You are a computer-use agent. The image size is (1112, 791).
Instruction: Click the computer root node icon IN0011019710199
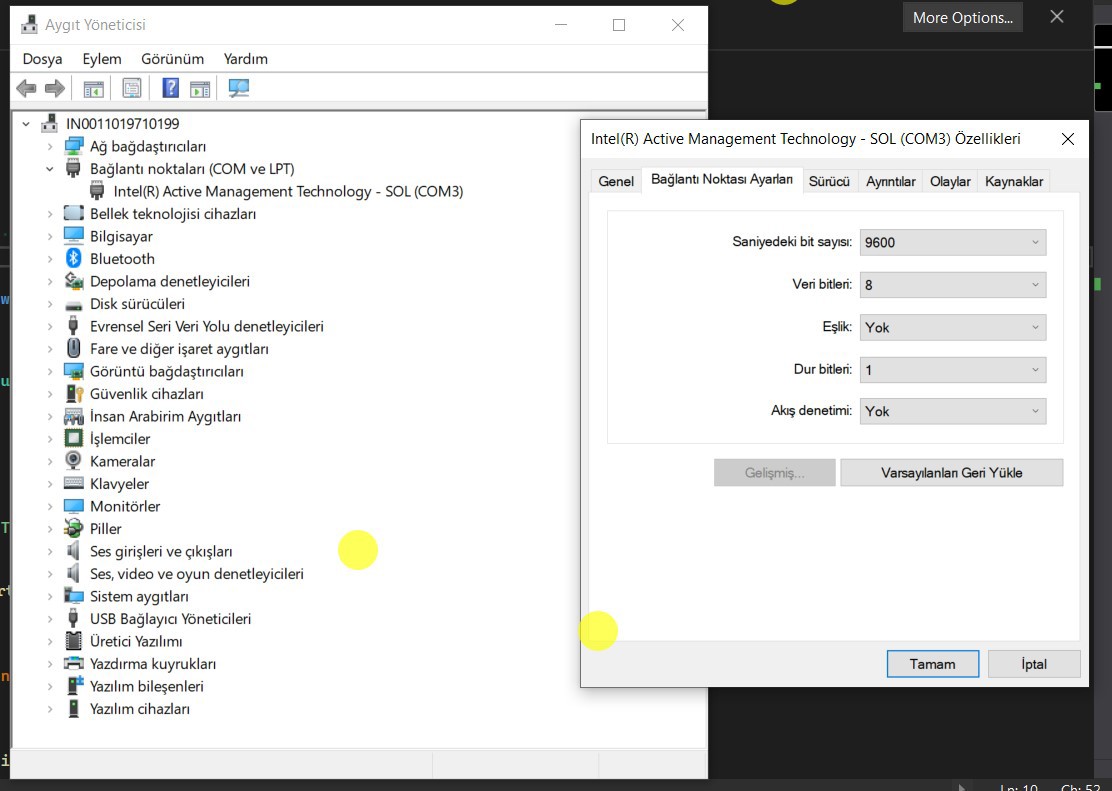(x=49, y=123)
